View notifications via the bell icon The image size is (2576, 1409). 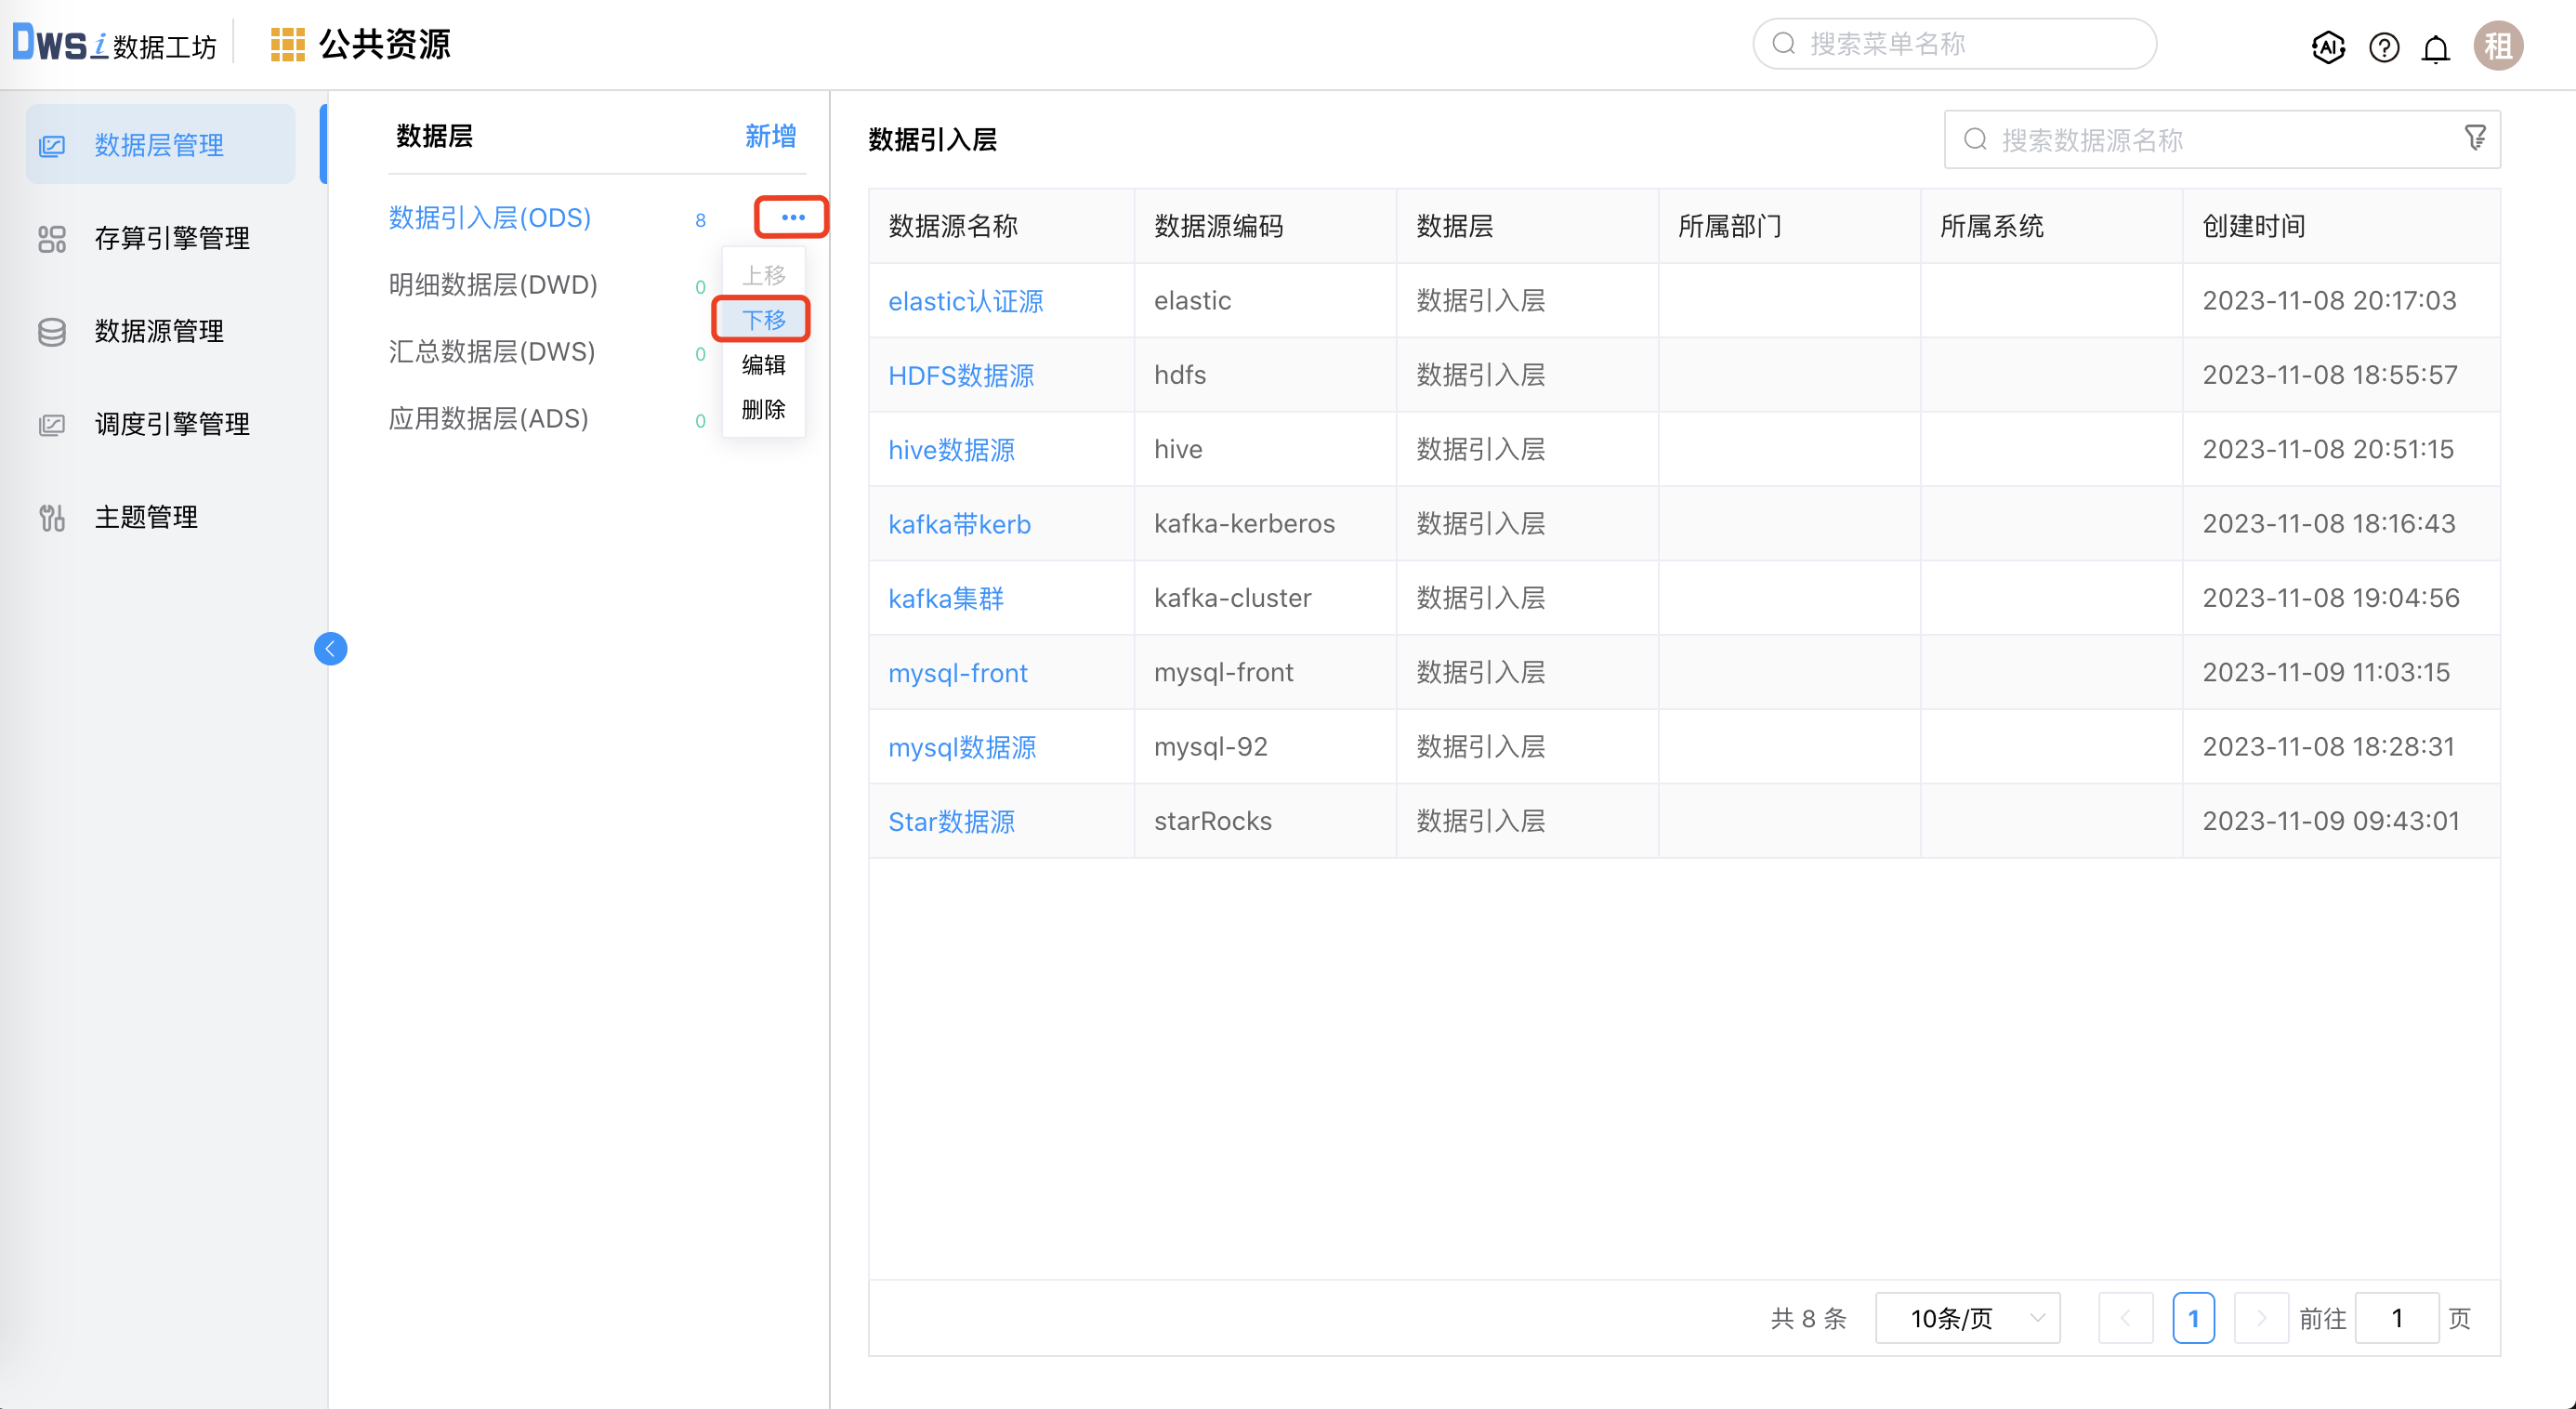click(x=2437, y=46)
